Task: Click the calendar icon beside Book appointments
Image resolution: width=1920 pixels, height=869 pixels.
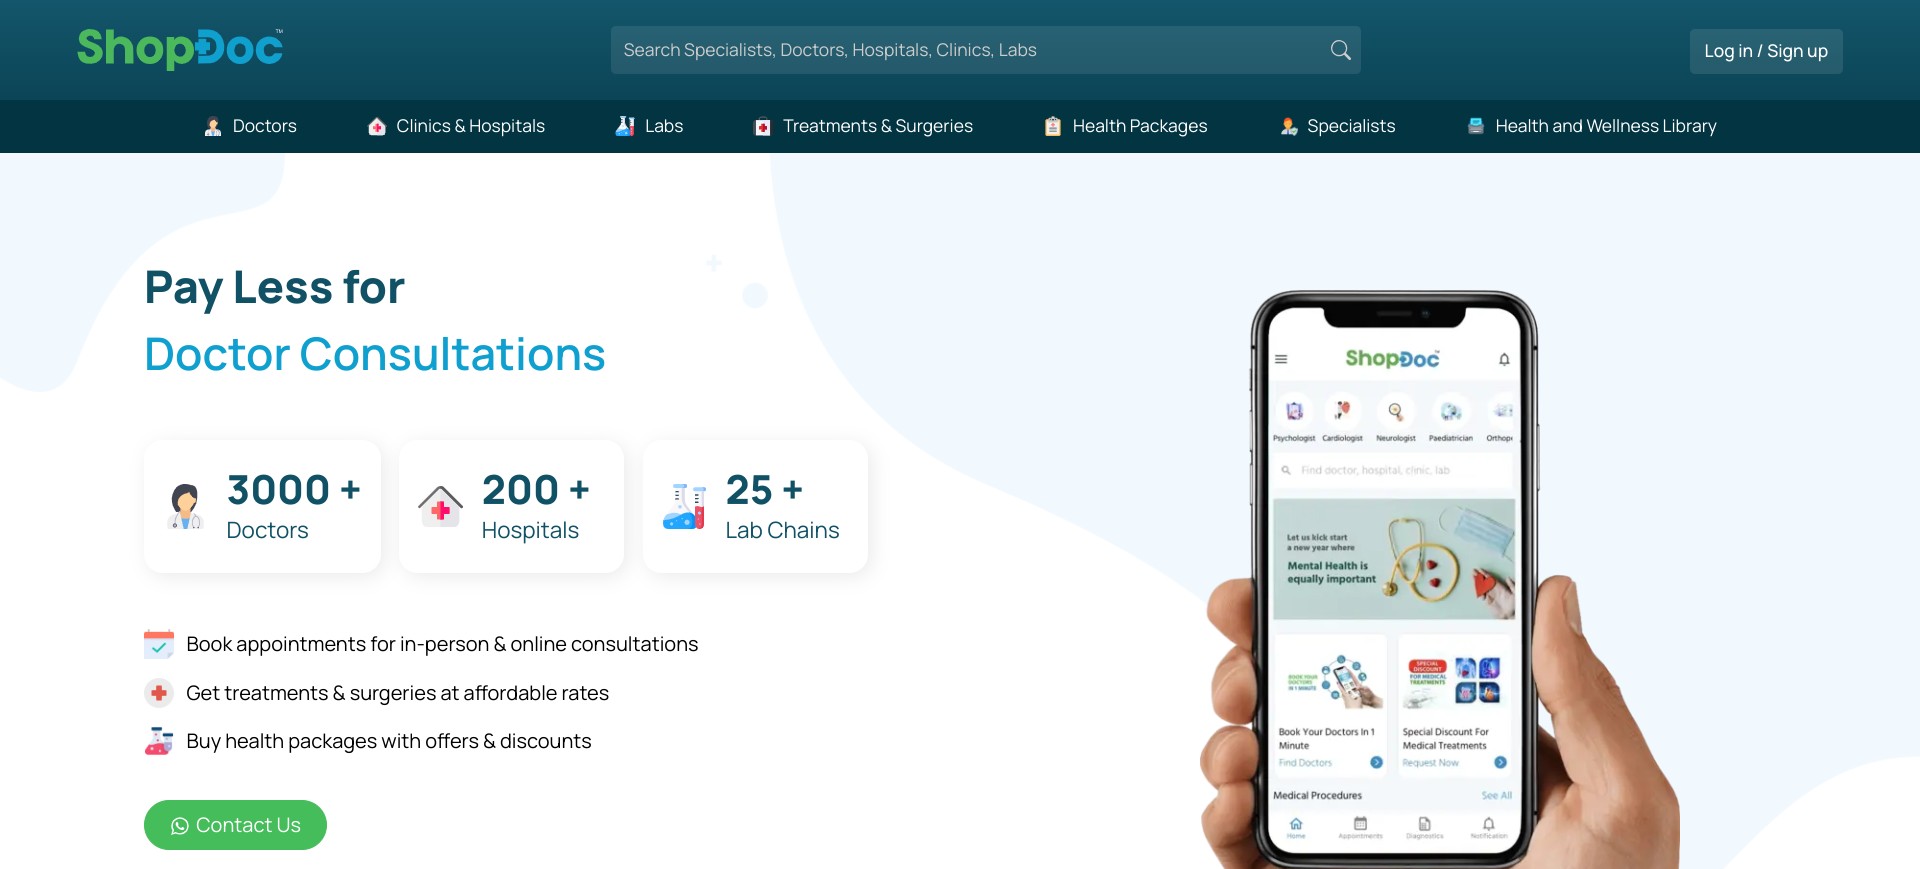Action: click(159, 644)
